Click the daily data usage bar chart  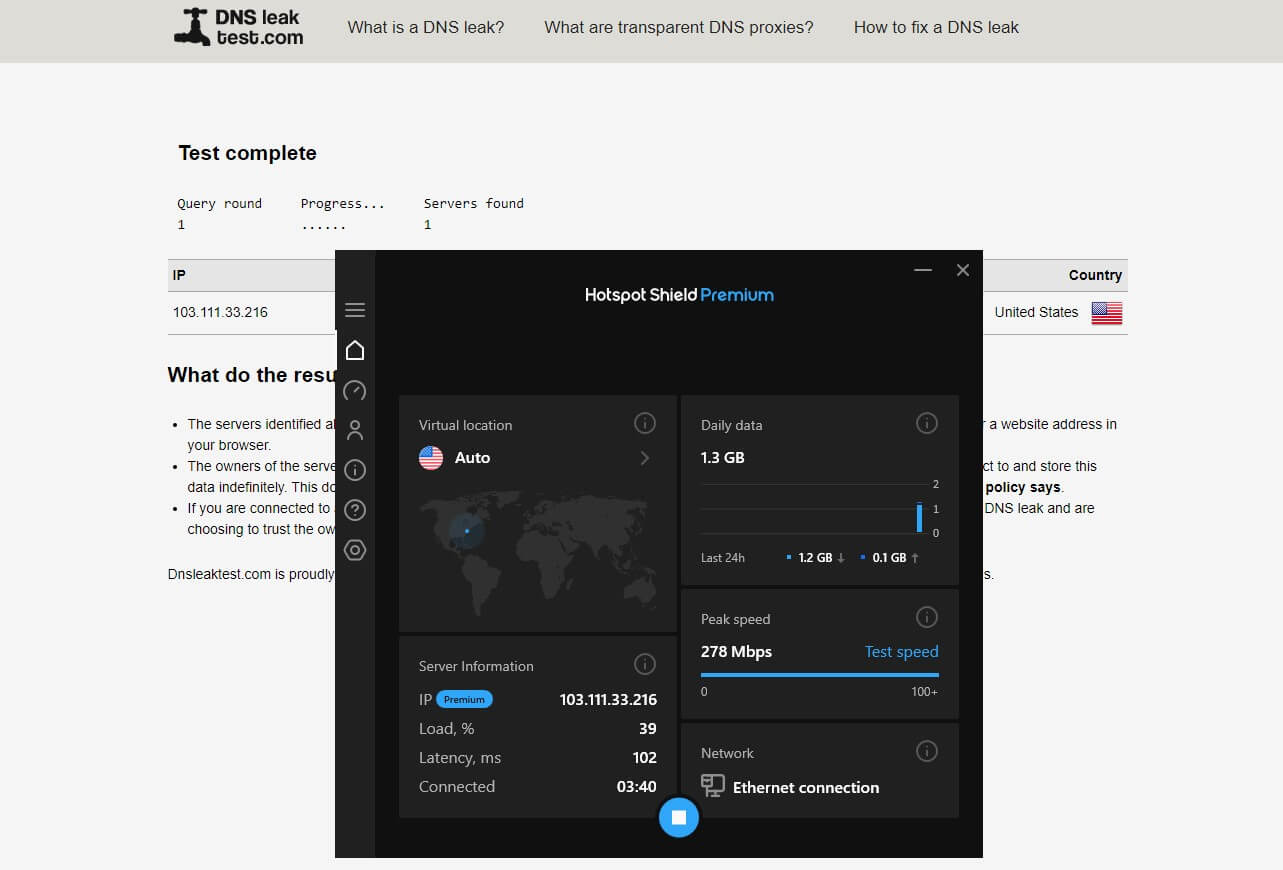click(820, 508)
